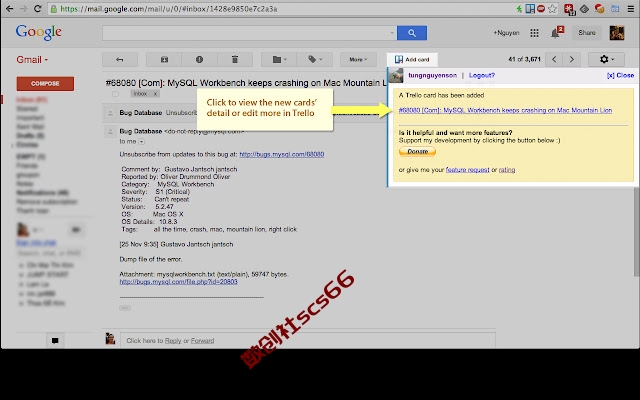640x400 pixels.
Task: Open the new Trello card link #68080
Action: (x=505, y=110)
